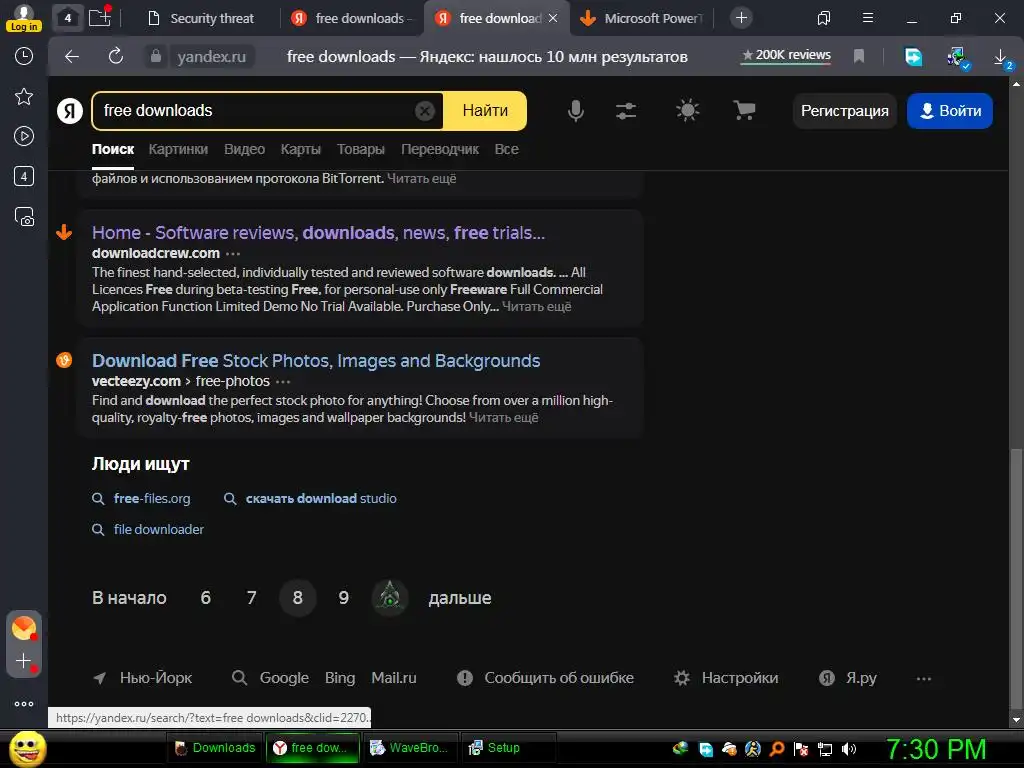The width and height of the screenshot is (1024, 768).
Task: Search suggestion free-files.org
Action: [x=152, y=498]
